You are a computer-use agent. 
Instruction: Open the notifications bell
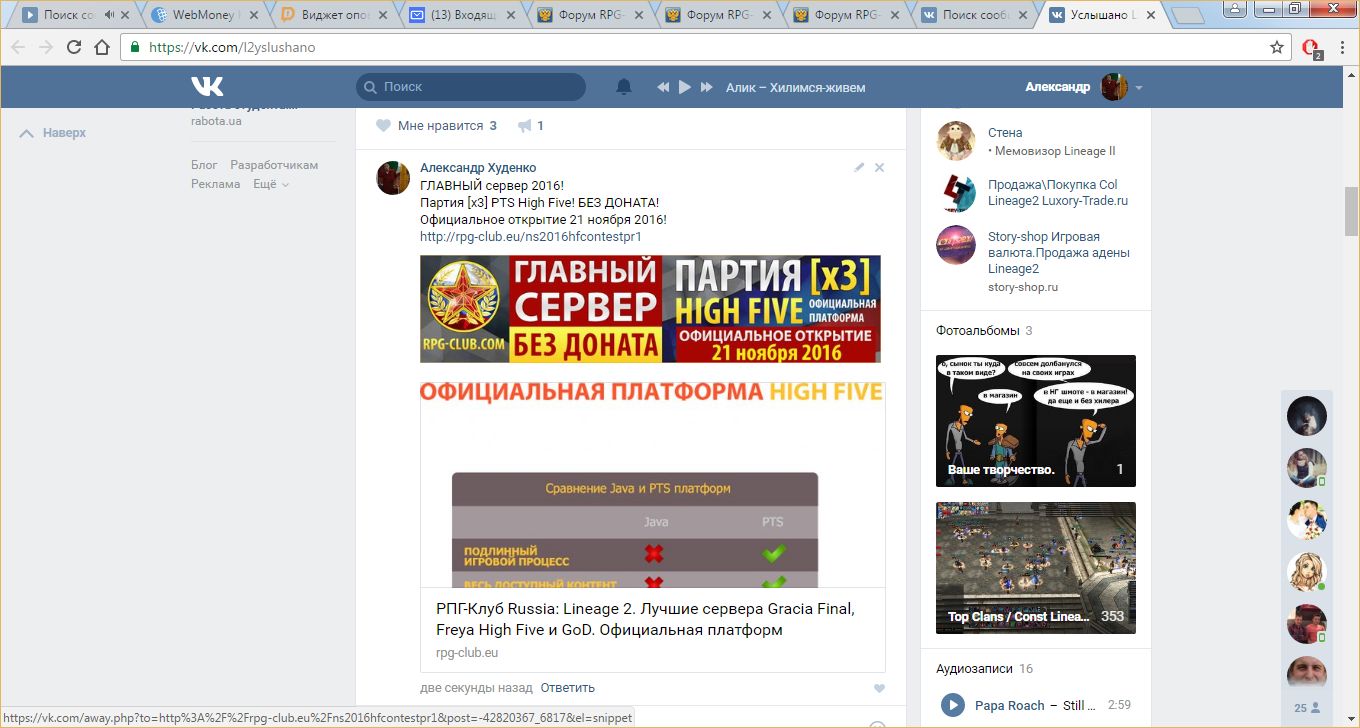(x=624, y=87)
